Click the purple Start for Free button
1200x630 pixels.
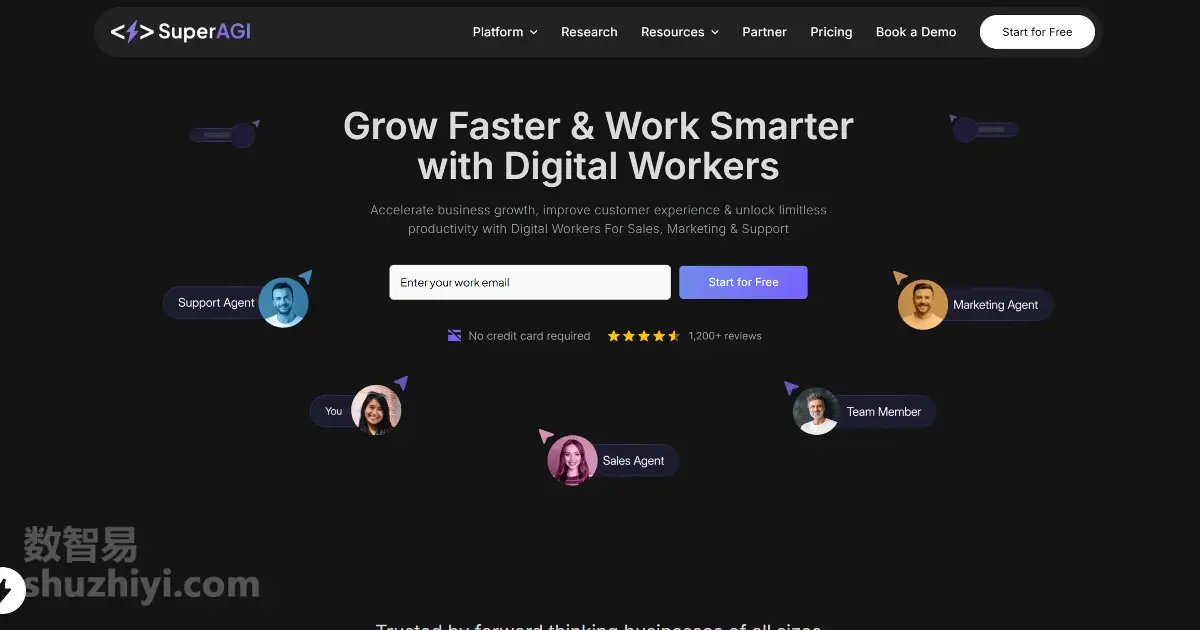(743, 282)
